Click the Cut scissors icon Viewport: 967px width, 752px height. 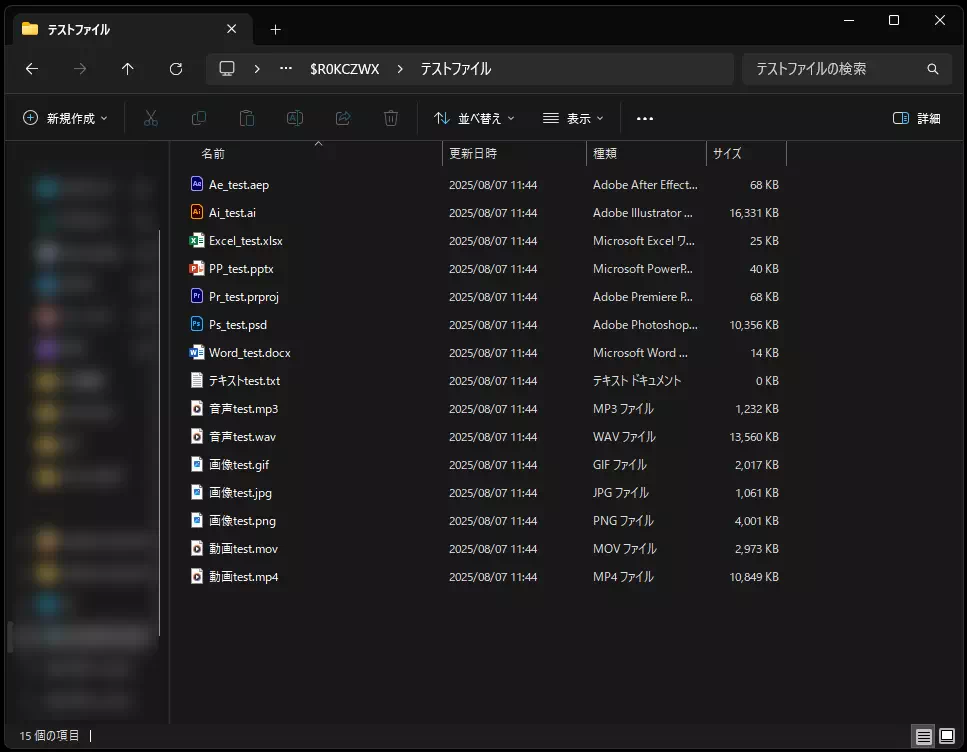(x=150, y=118)
